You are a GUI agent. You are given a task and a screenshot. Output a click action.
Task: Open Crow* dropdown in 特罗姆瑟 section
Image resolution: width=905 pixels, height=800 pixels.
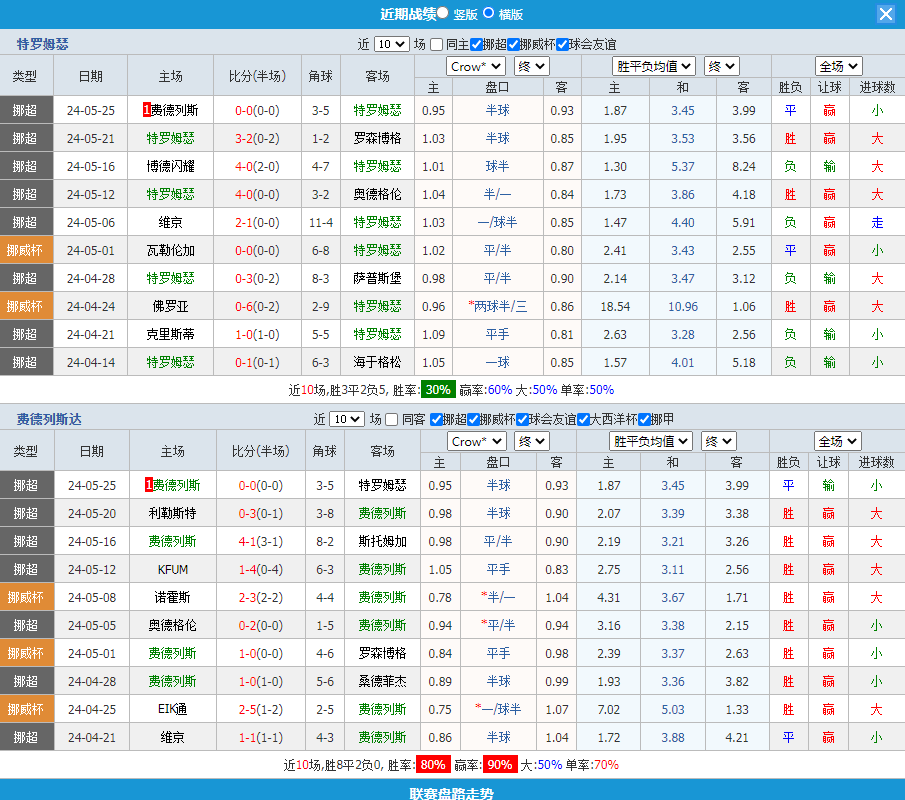click(476, 66)
